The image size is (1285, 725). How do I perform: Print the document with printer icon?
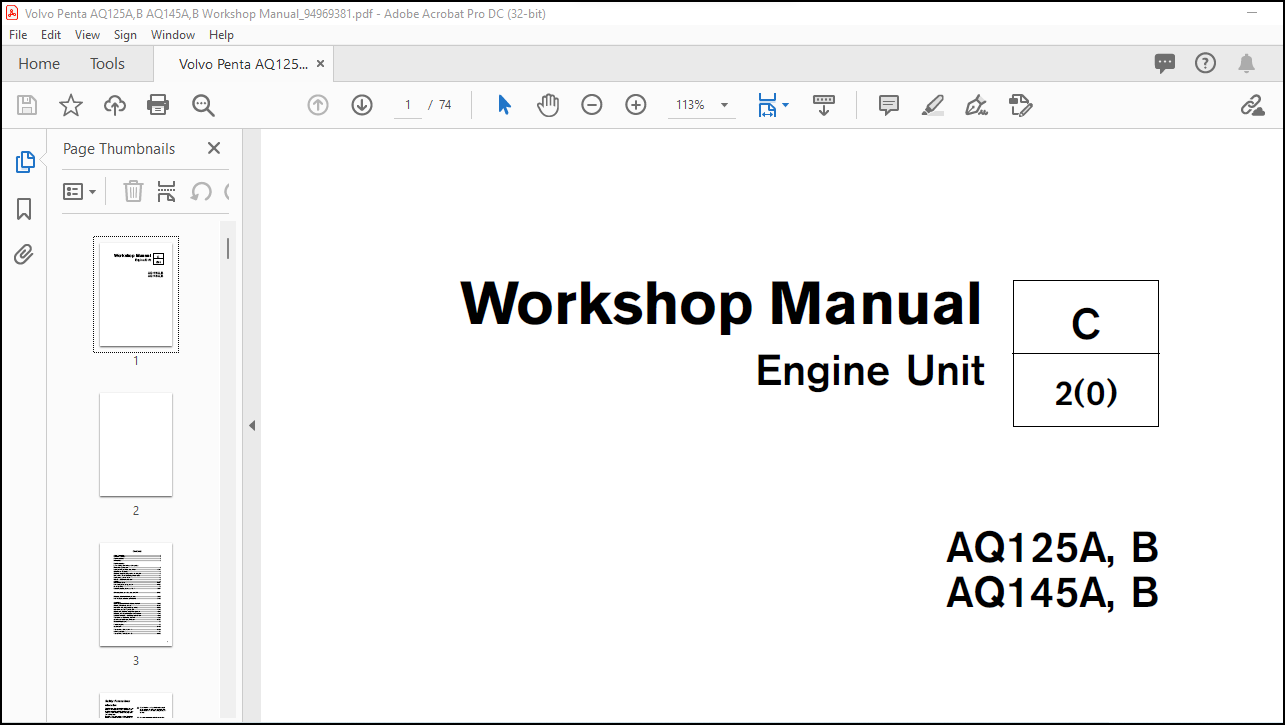[x=158, y=105]
